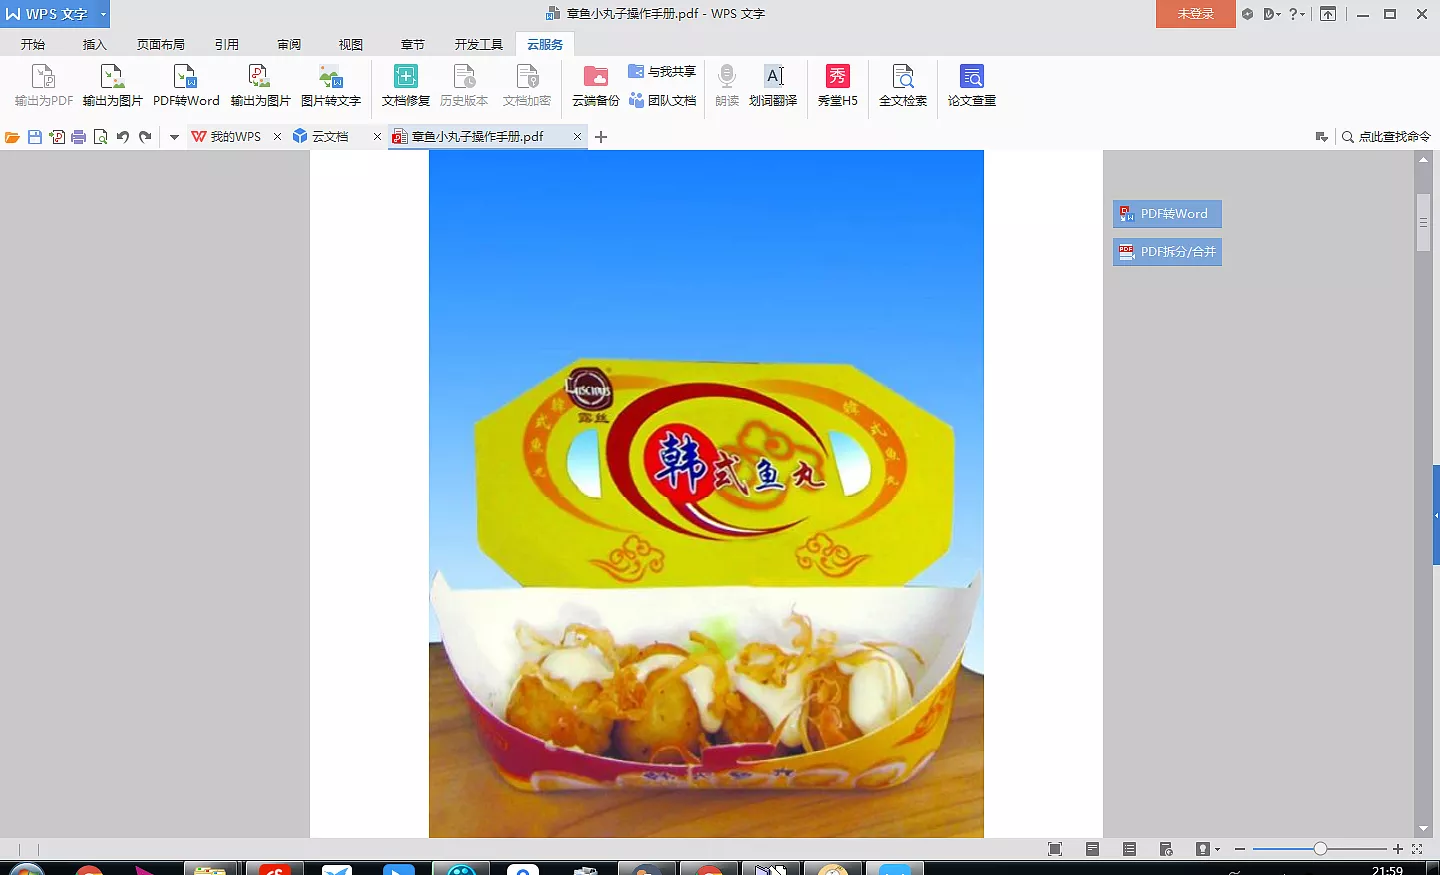Close the 云文档 tab
Image resolution: width=1440 pixels, height=875 pixels.
tap(377, 137)
